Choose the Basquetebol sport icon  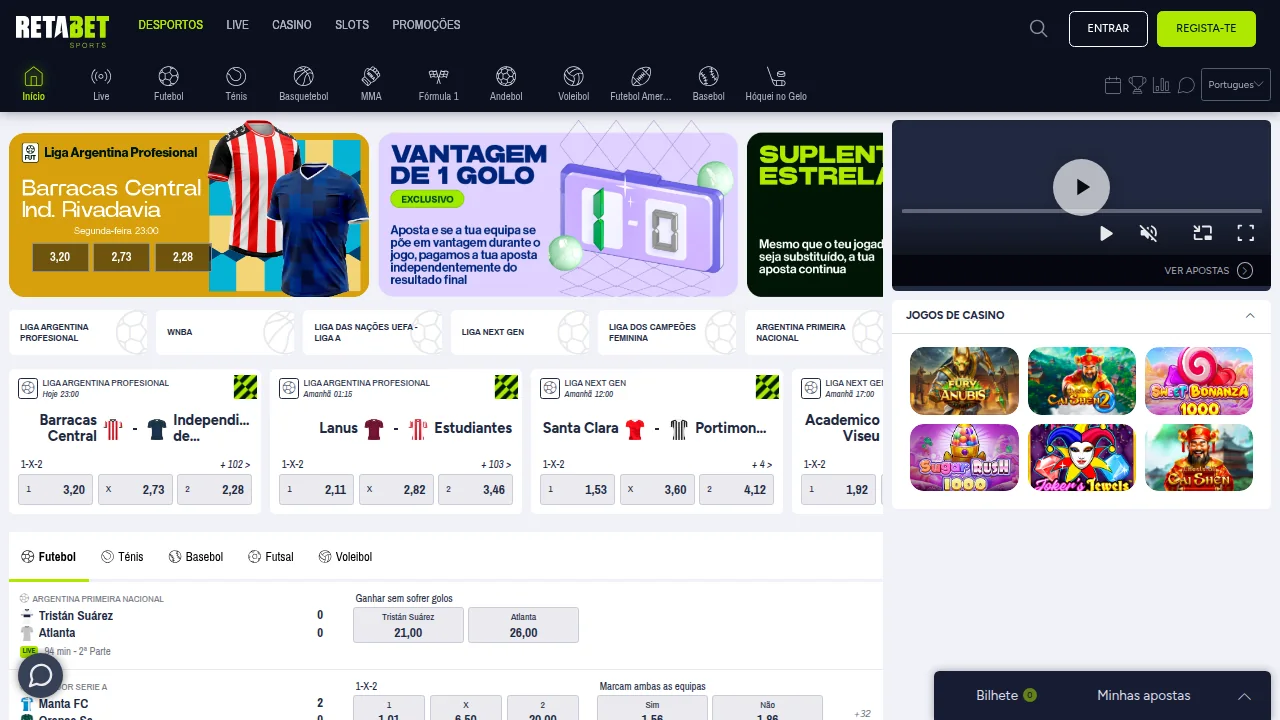point(304,76)
